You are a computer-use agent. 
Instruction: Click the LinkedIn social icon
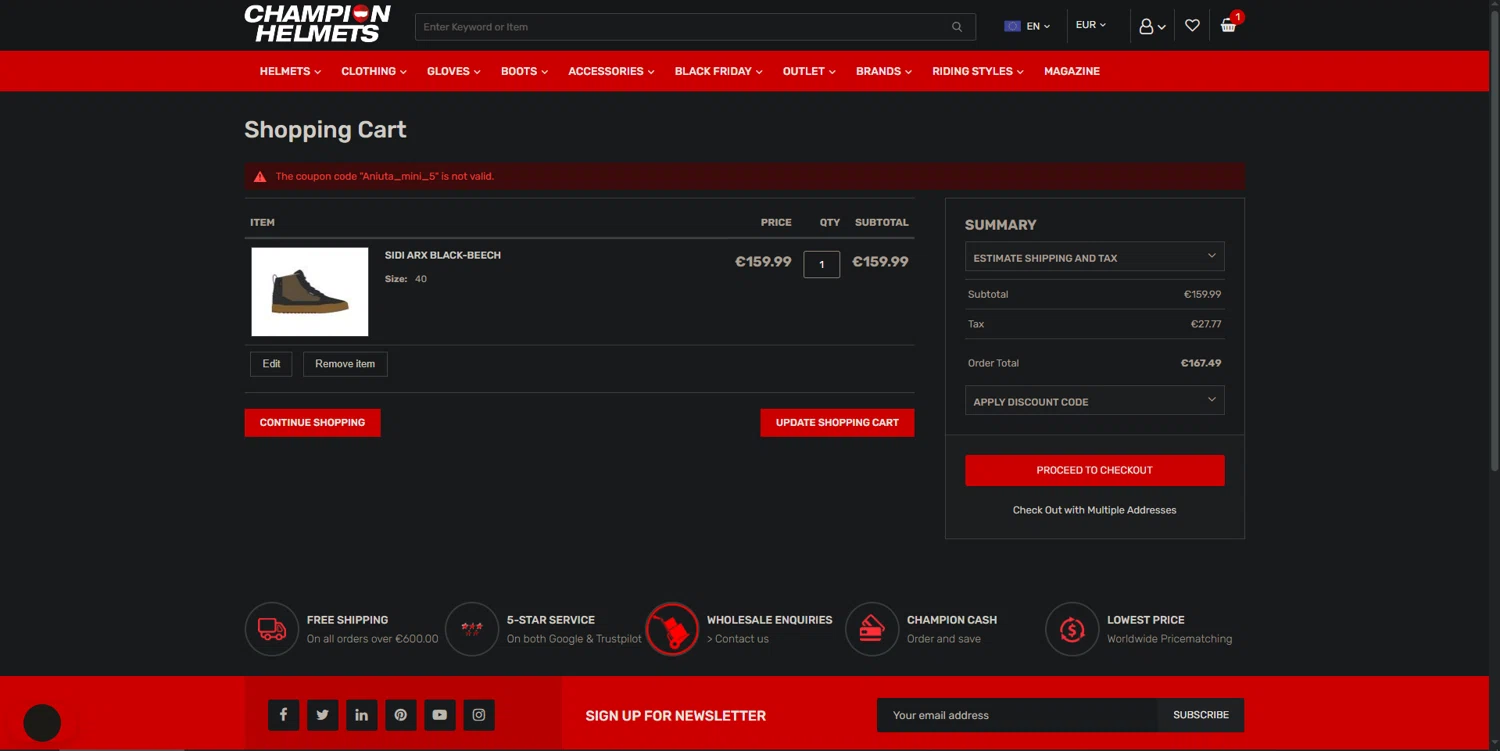[x=361, y=715]
